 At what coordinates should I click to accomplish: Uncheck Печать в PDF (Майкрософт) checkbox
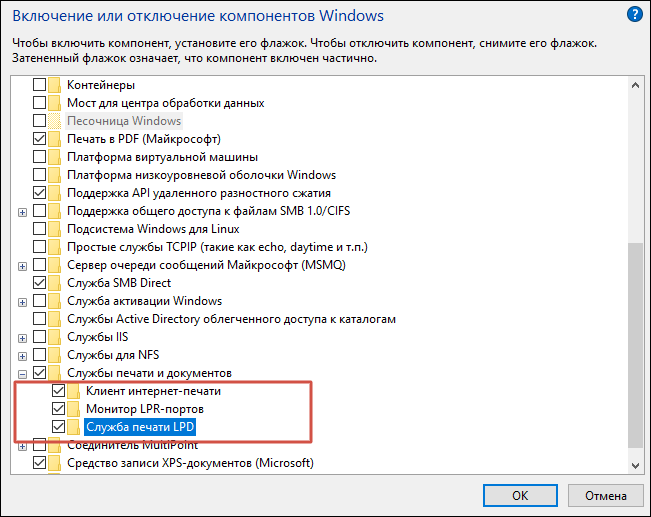(x=39, y=139)
